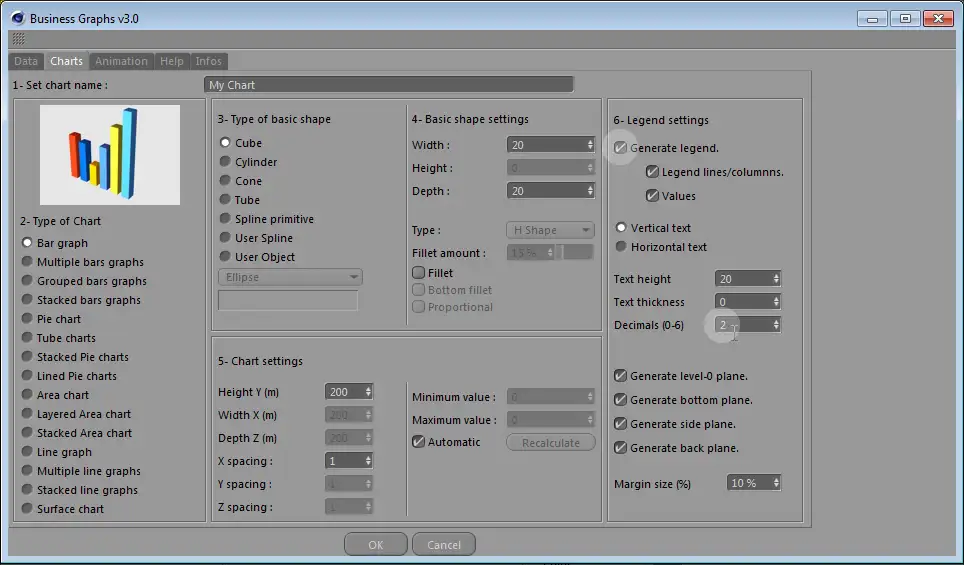Viewport: 964px width, 565px height.
Task: Select Multiple line graphs option
Action: pyautogui.click(x=81, y=472)
